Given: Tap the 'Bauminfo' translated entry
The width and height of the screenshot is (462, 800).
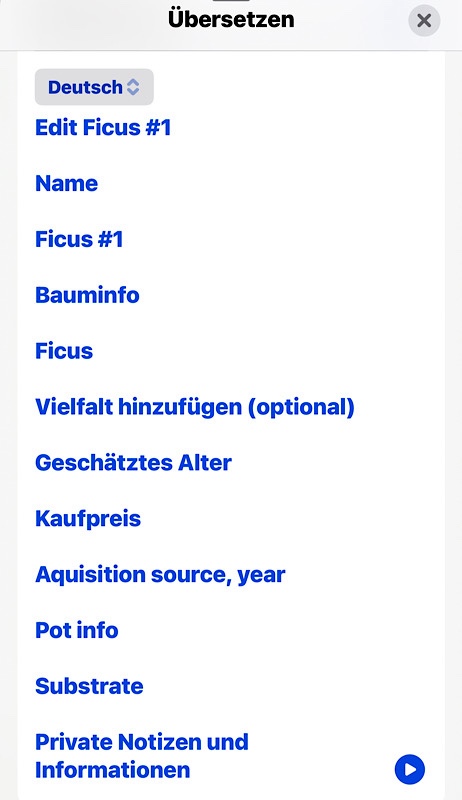Looking at the screenshot, I should click(x=87, y=295).
